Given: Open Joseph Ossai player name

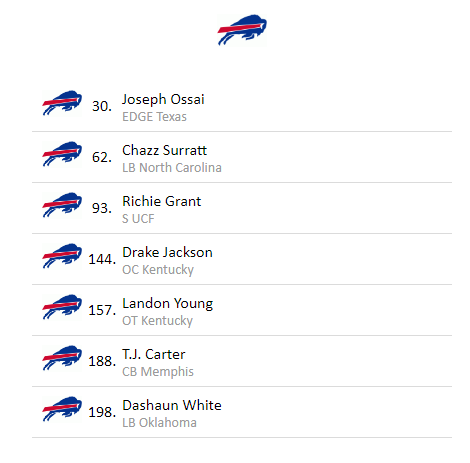Looking at the screenshot, I should tap(163, 99).
